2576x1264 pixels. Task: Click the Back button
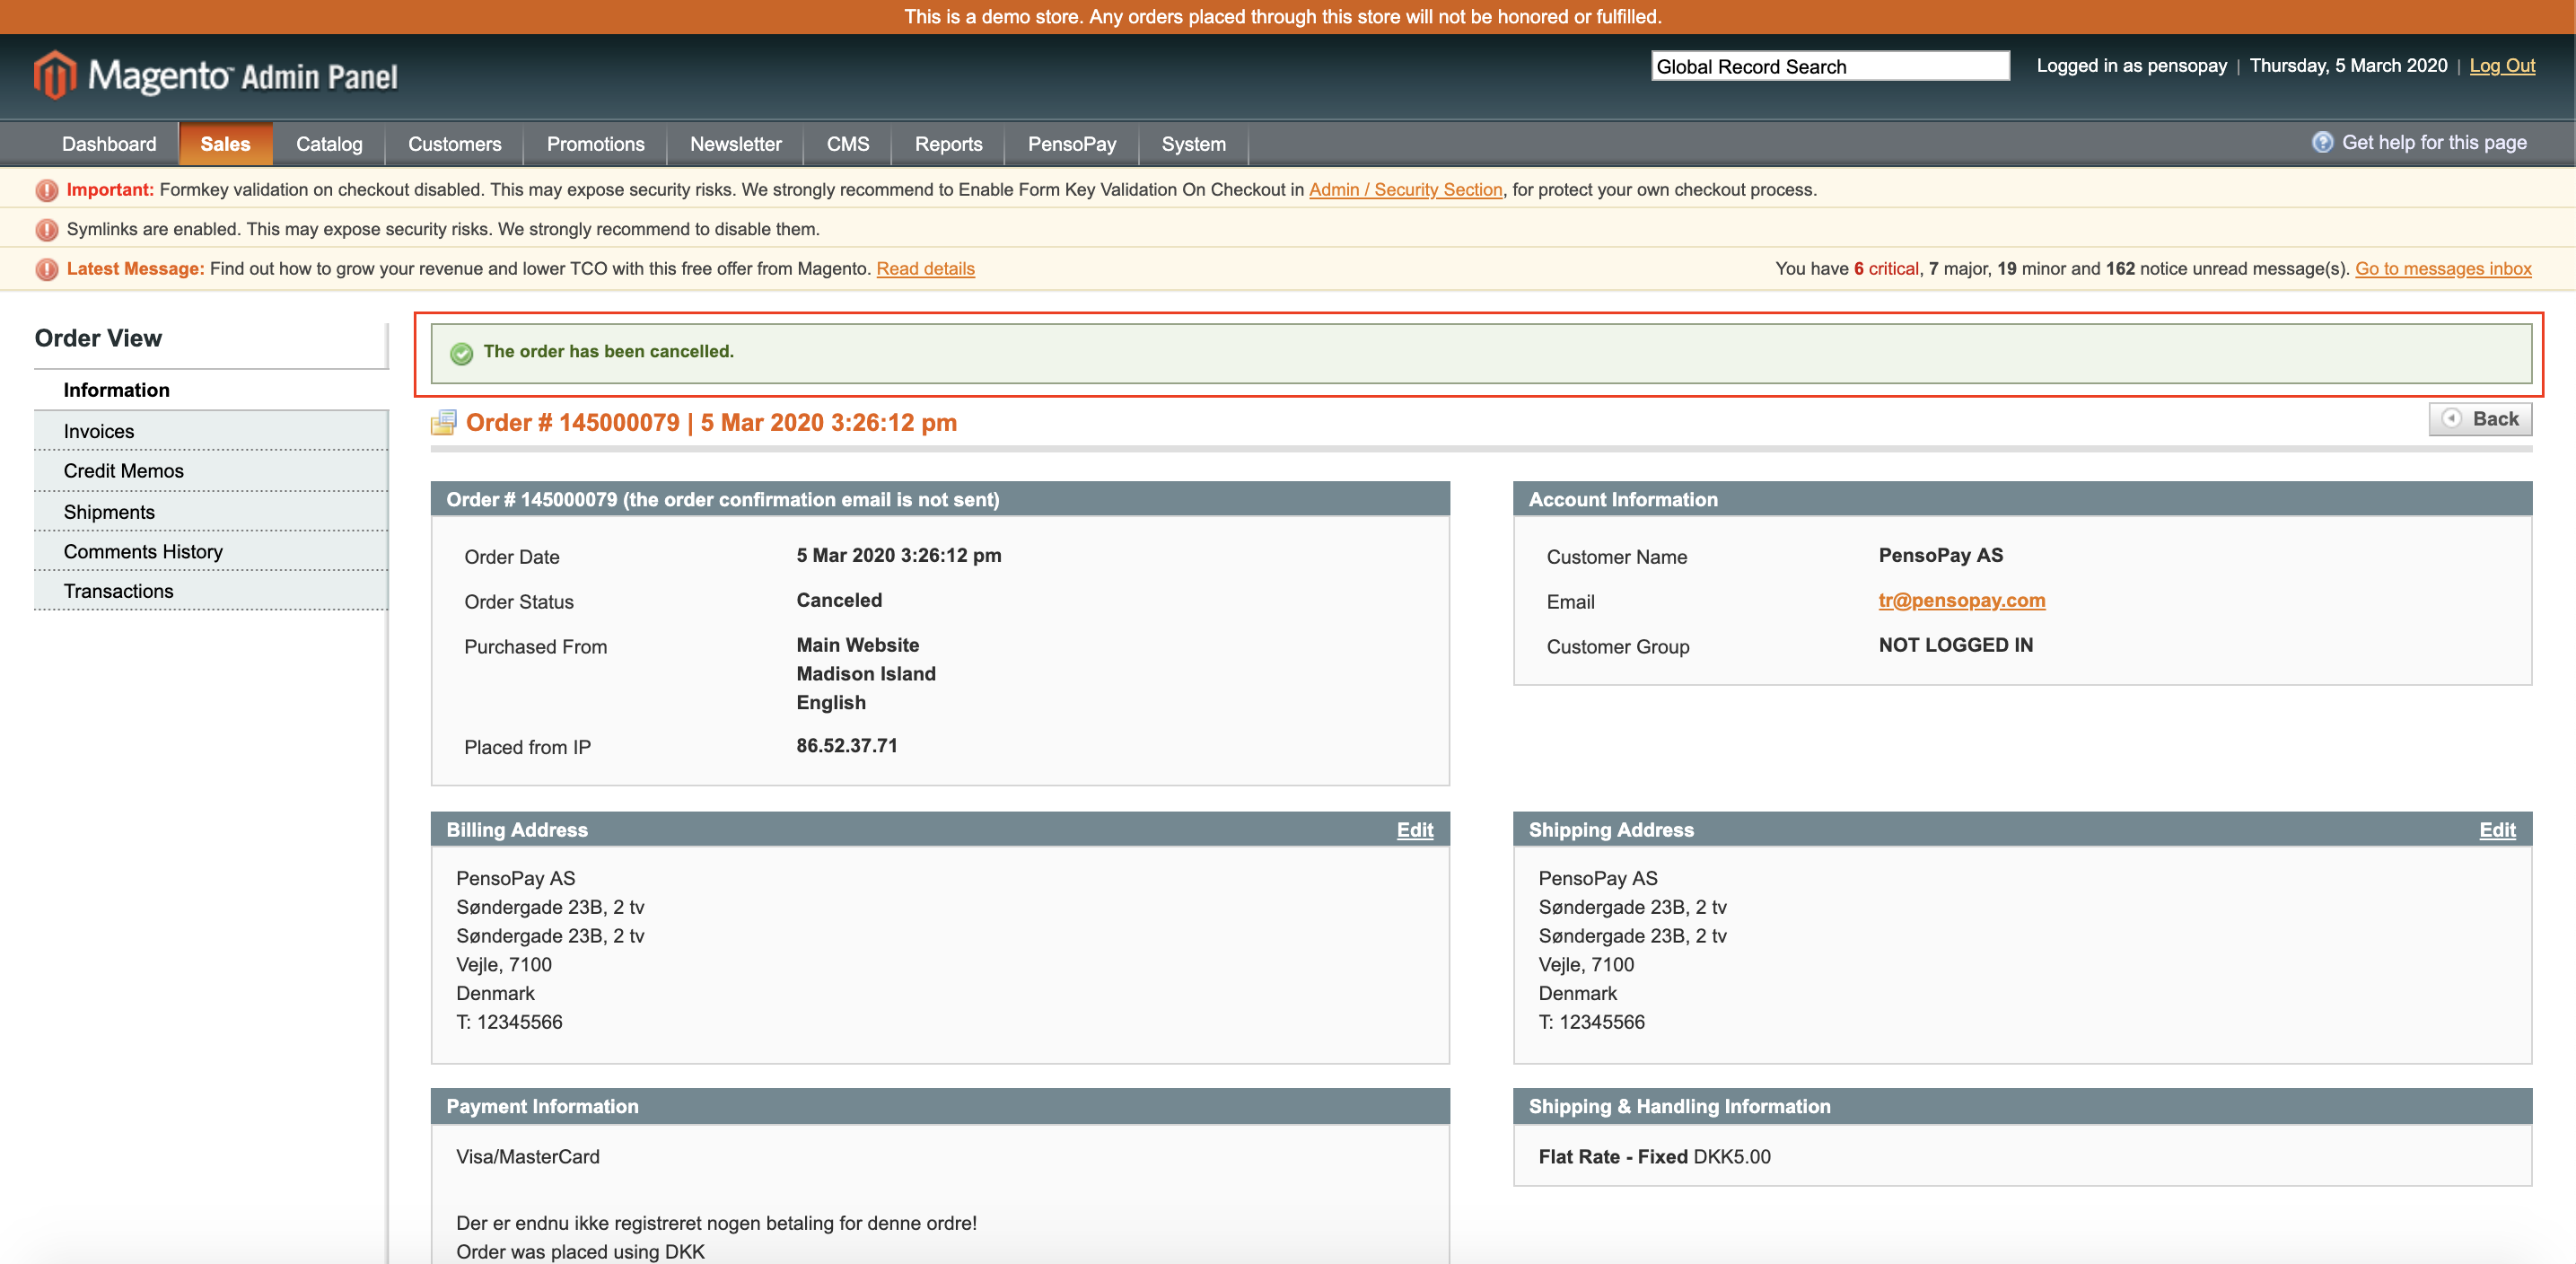tap(2479, 419)
